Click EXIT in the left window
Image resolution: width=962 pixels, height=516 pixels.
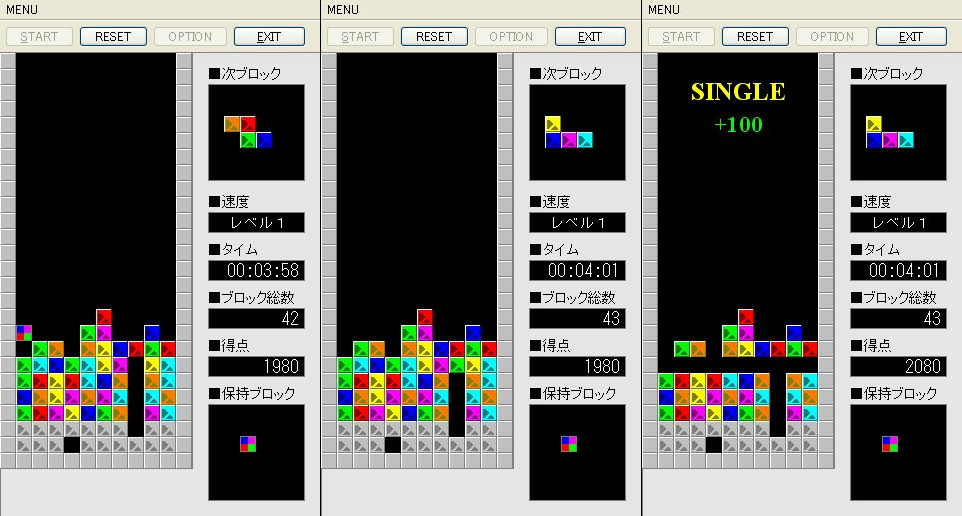[x=269, y=37]
